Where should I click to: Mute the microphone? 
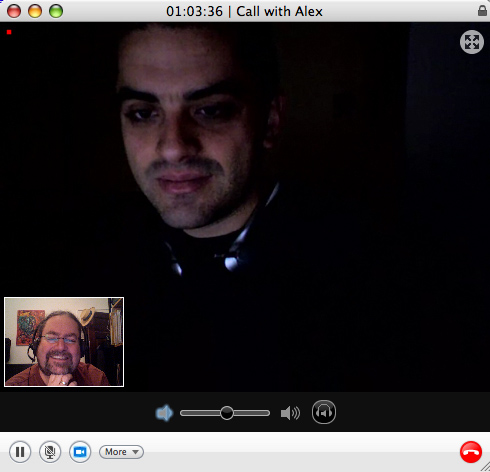click(50, 452)
